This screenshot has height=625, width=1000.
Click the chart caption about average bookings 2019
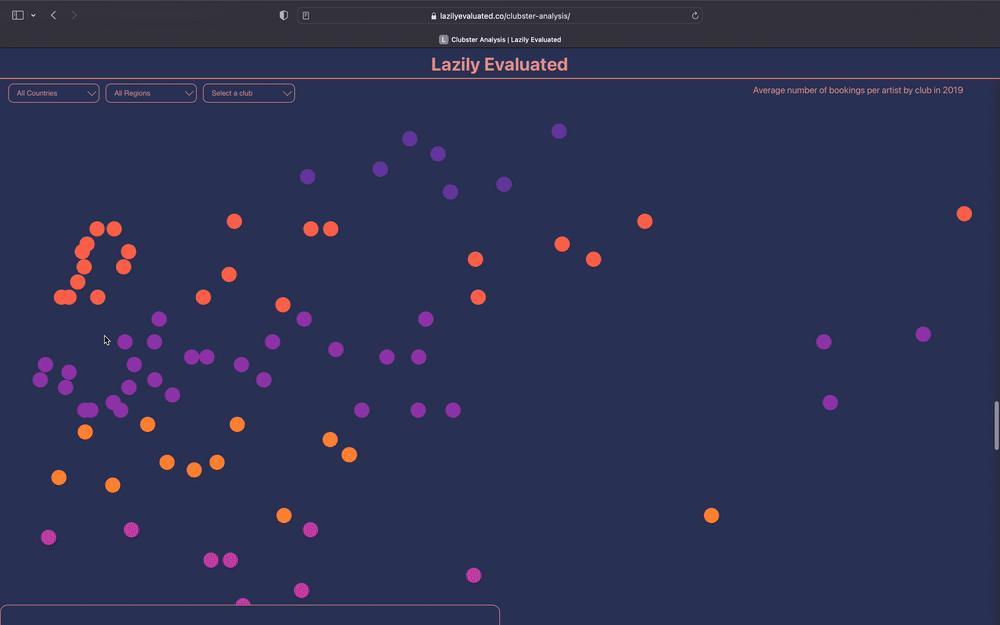coord(858,91)
